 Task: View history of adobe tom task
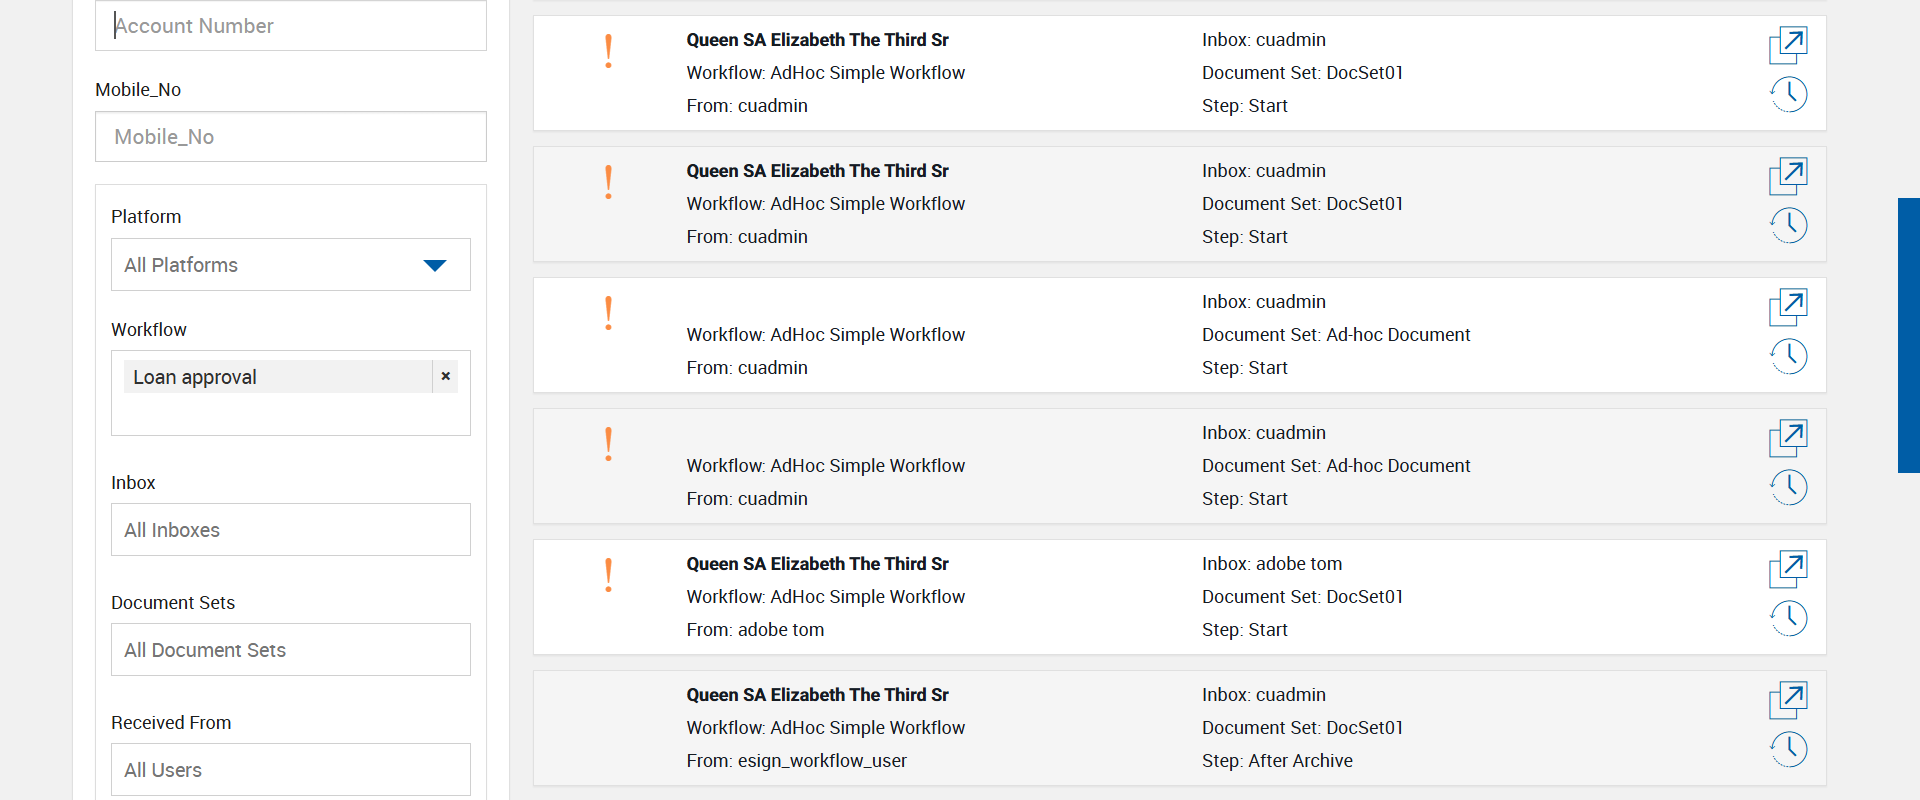(x=1788, y=619)
